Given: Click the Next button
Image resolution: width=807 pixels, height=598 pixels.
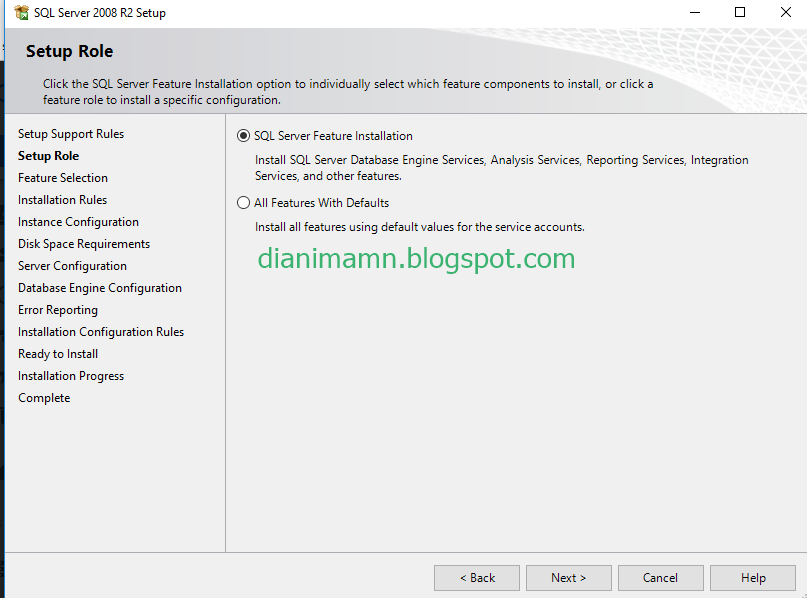Looking at the screenshot, I should point(568,577).
